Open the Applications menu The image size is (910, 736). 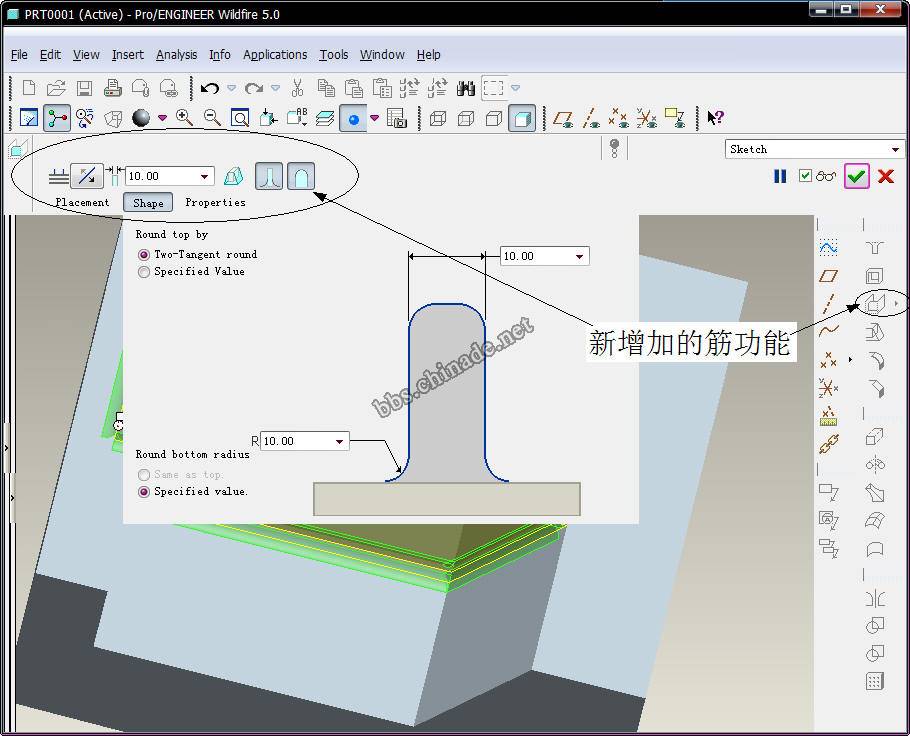click(275, 55)
